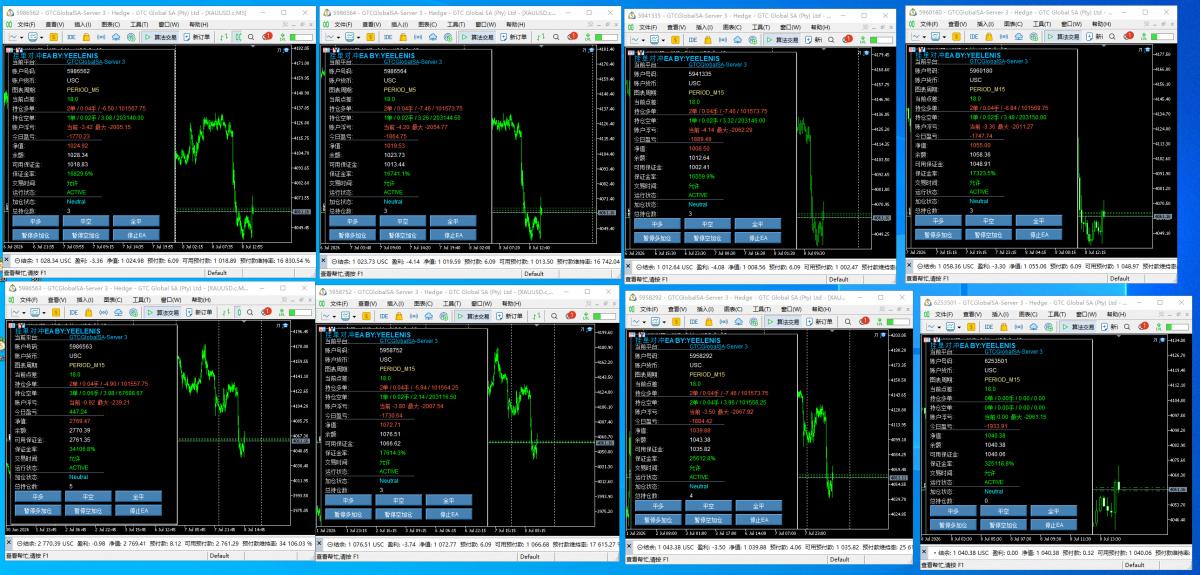The image size is (1200, 575).
Task: Open the 工具(T) menu in 5986563 window
Action: pos(140,300)
